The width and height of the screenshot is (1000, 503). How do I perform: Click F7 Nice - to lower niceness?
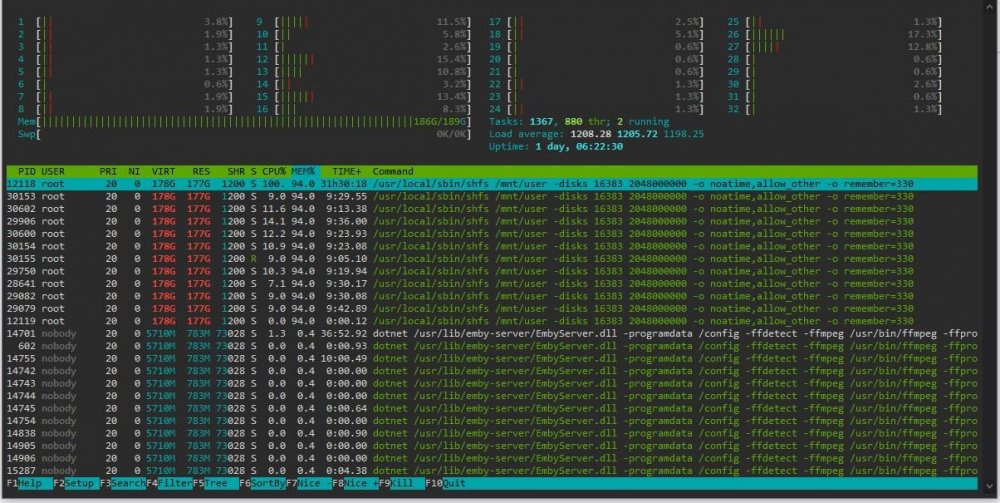(309, 483)
